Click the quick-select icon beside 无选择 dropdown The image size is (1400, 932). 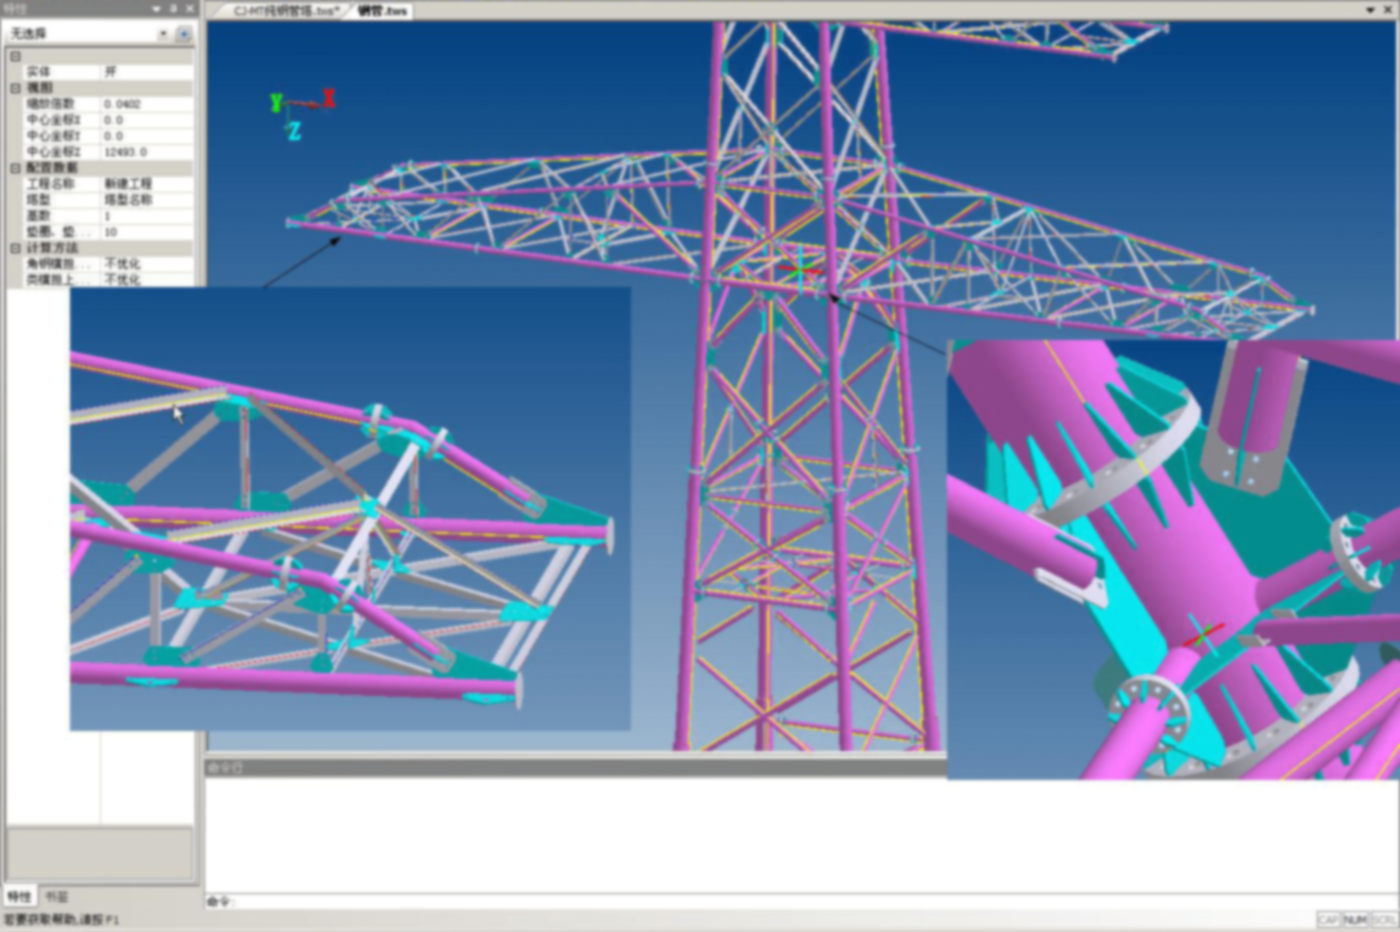pyautogui.click(x=184, y=34)
